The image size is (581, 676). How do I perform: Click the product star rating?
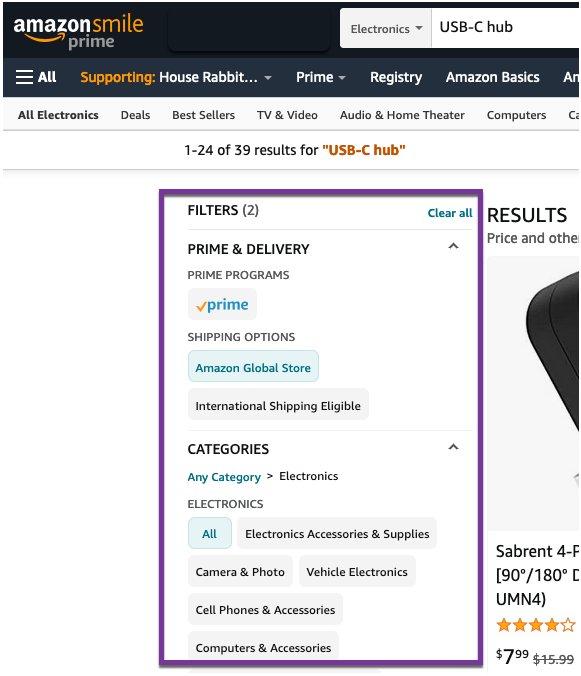tap(536, 625)
